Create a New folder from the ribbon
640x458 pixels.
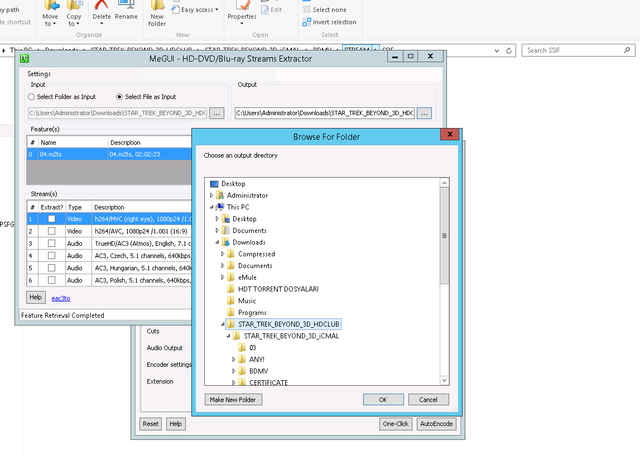coord(157,13)
